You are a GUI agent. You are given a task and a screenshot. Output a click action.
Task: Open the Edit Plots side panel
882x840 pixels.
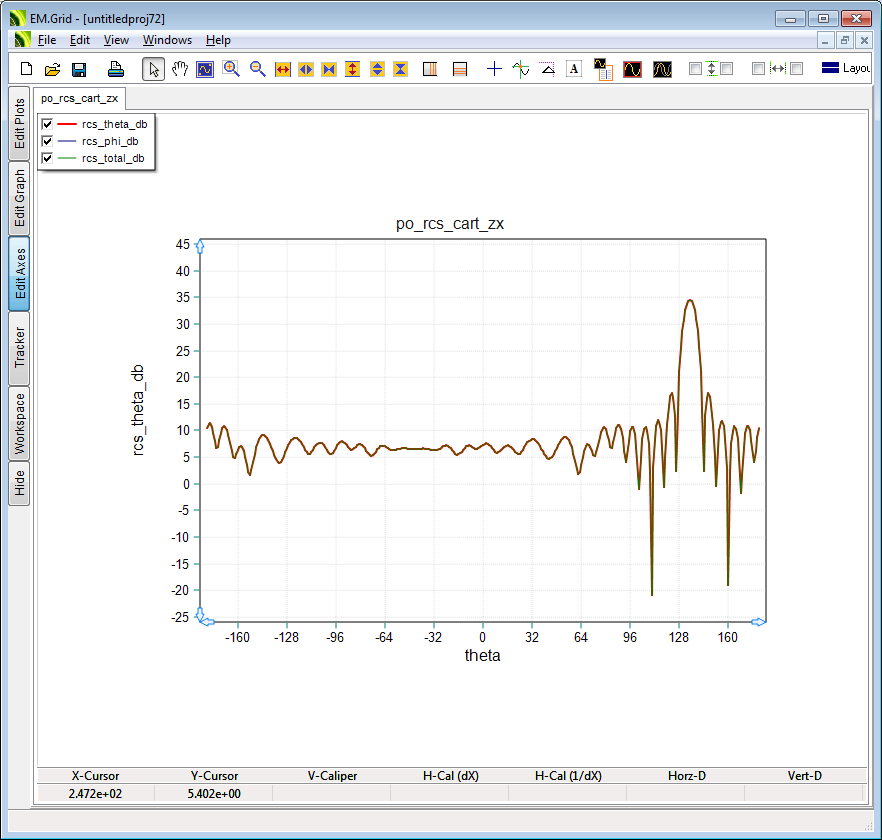pos(19,124)
